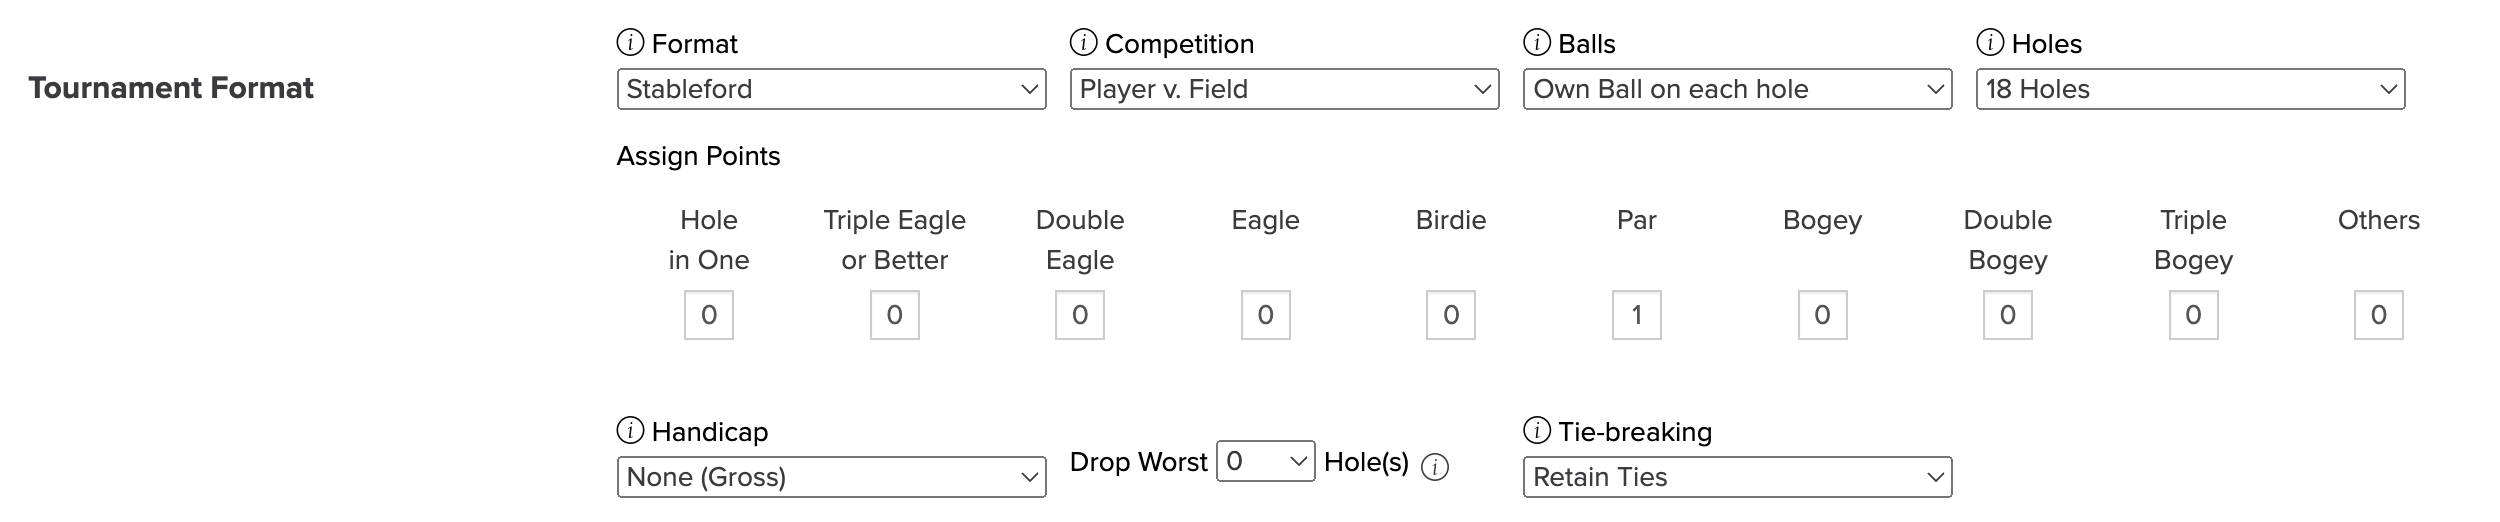Click the Hole in One points field
The height and width of the screenshot is (522, 2500).
(709, 315)
